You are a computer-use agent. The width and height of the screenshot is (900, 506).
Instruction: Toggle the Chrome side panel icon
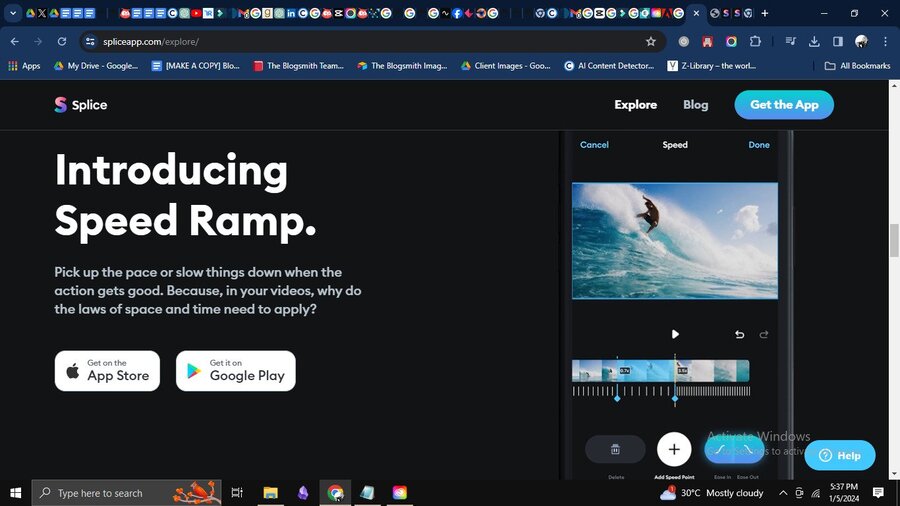[837, 41]
